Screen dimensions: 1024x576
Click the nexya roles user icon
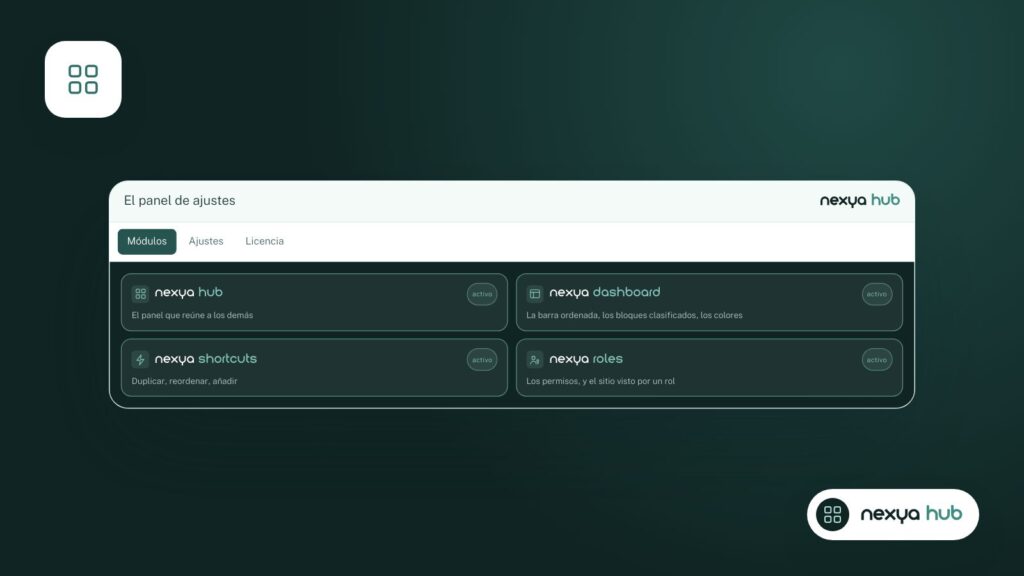pos(535,360)
